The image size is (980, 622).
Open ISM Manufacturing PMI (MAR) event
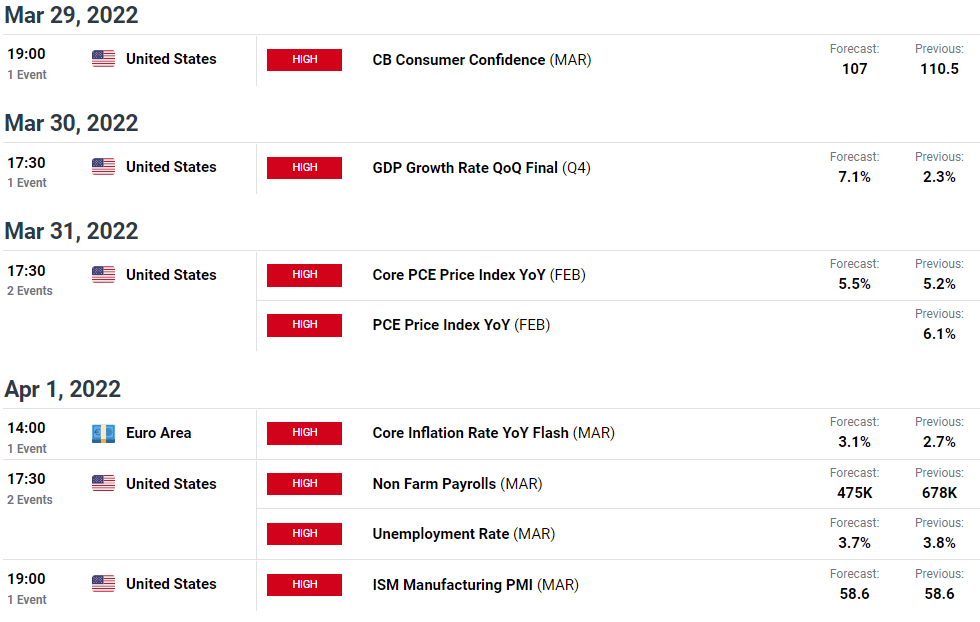[x=476, y=585]
